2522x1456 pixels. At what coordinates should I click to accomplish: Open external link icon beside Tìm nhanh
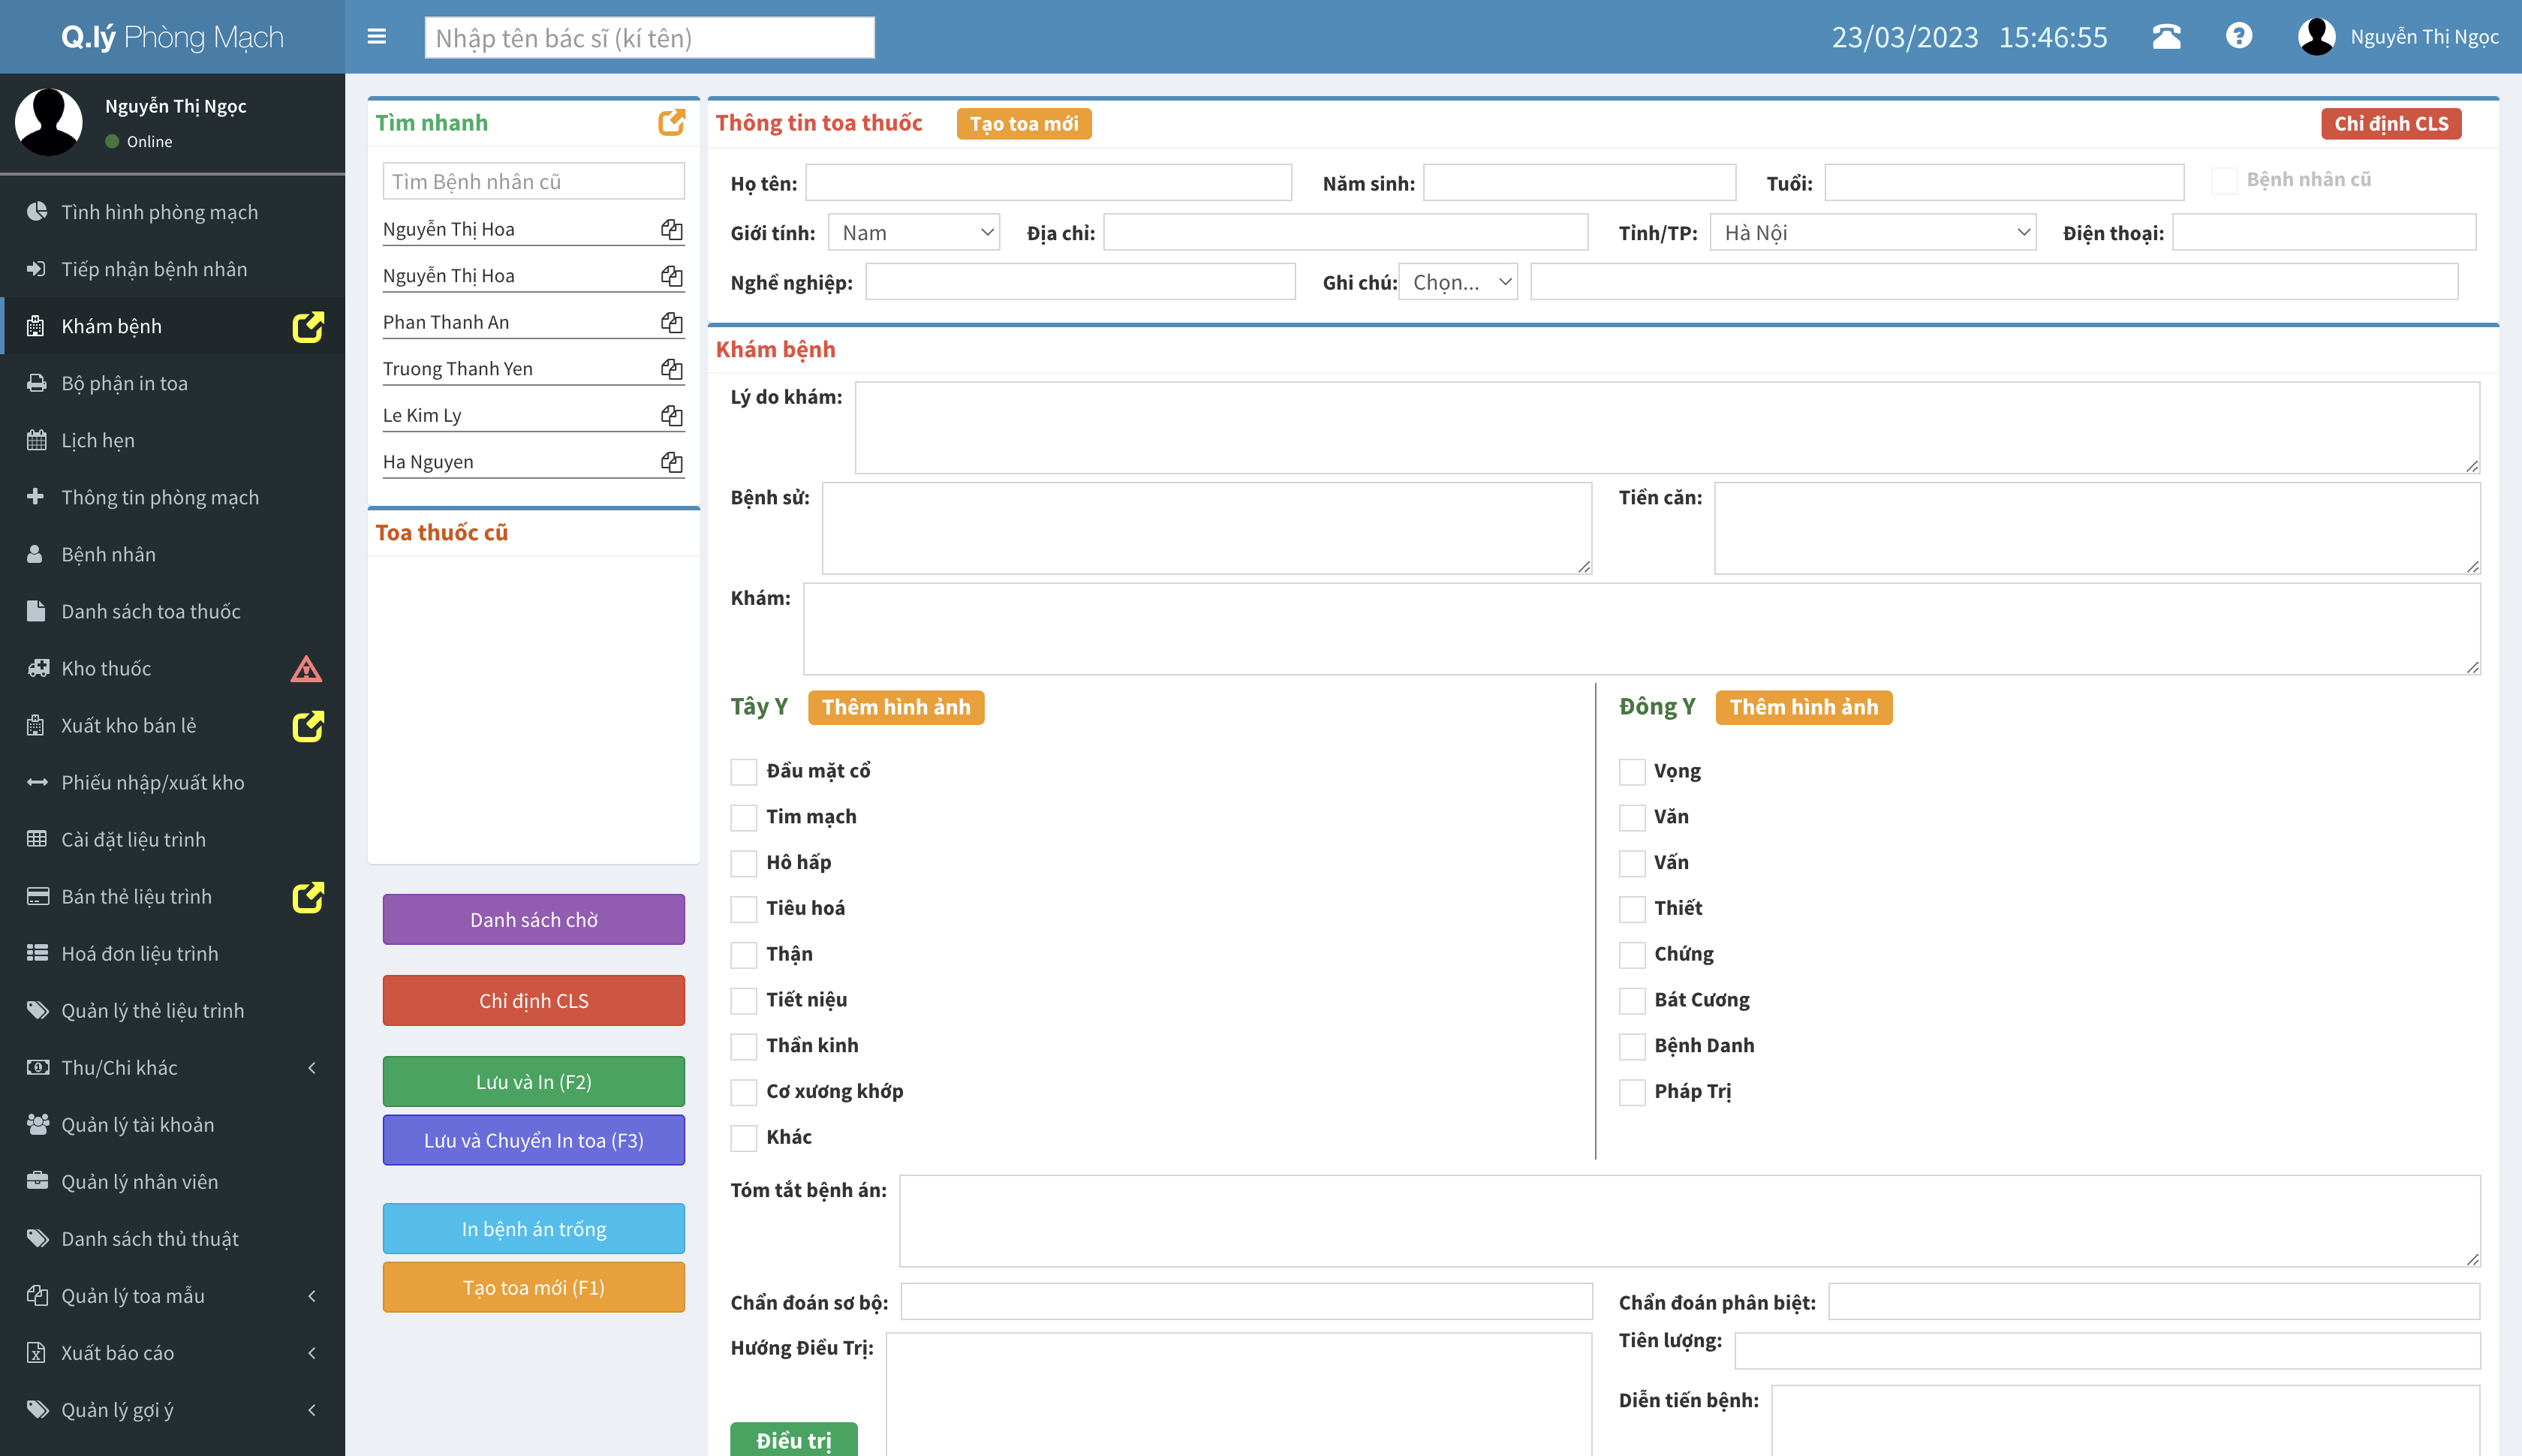(672, 122)
